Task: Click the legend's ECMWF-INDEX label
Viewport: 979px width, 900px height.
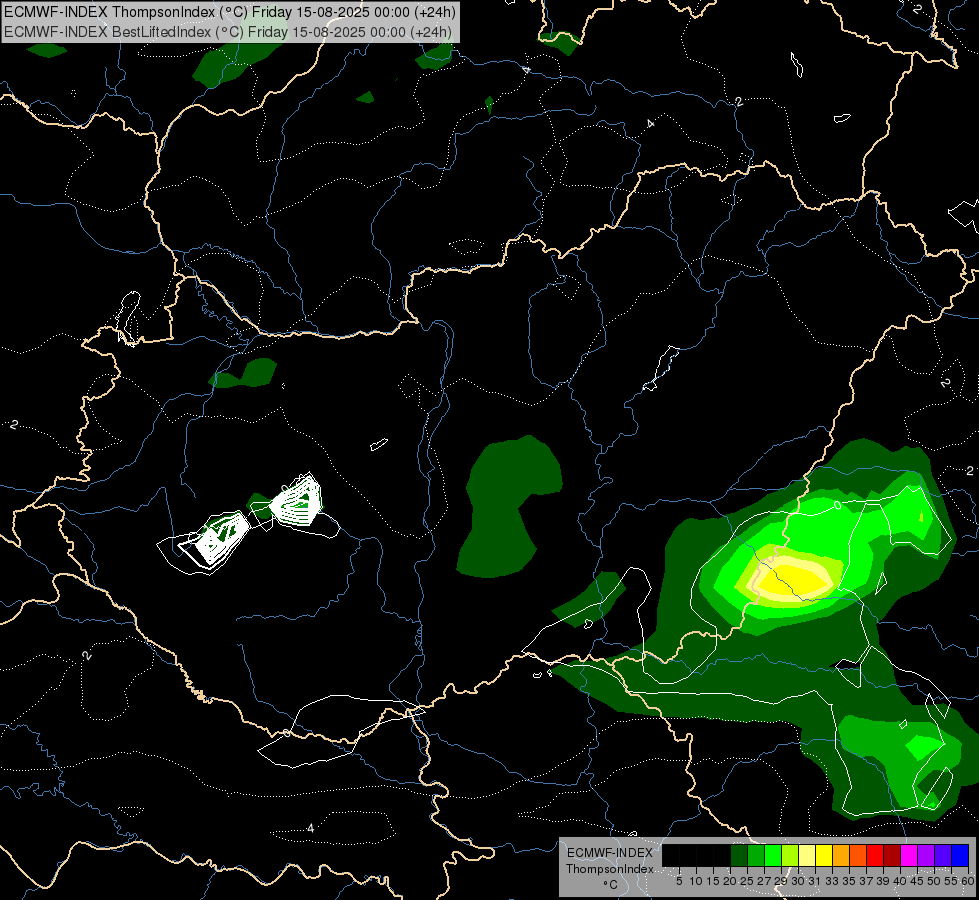Action: point(610,853)
